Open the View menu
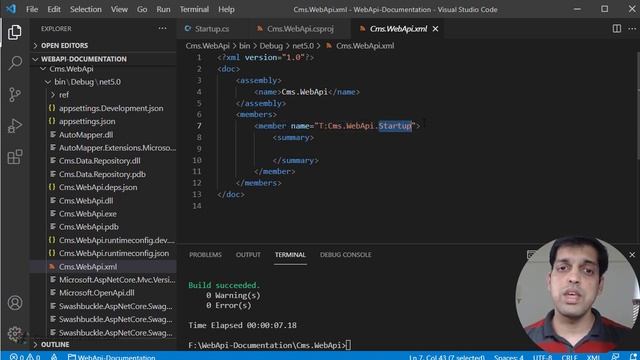Screen dimensions: 640x360 click(x=119, y=9)
